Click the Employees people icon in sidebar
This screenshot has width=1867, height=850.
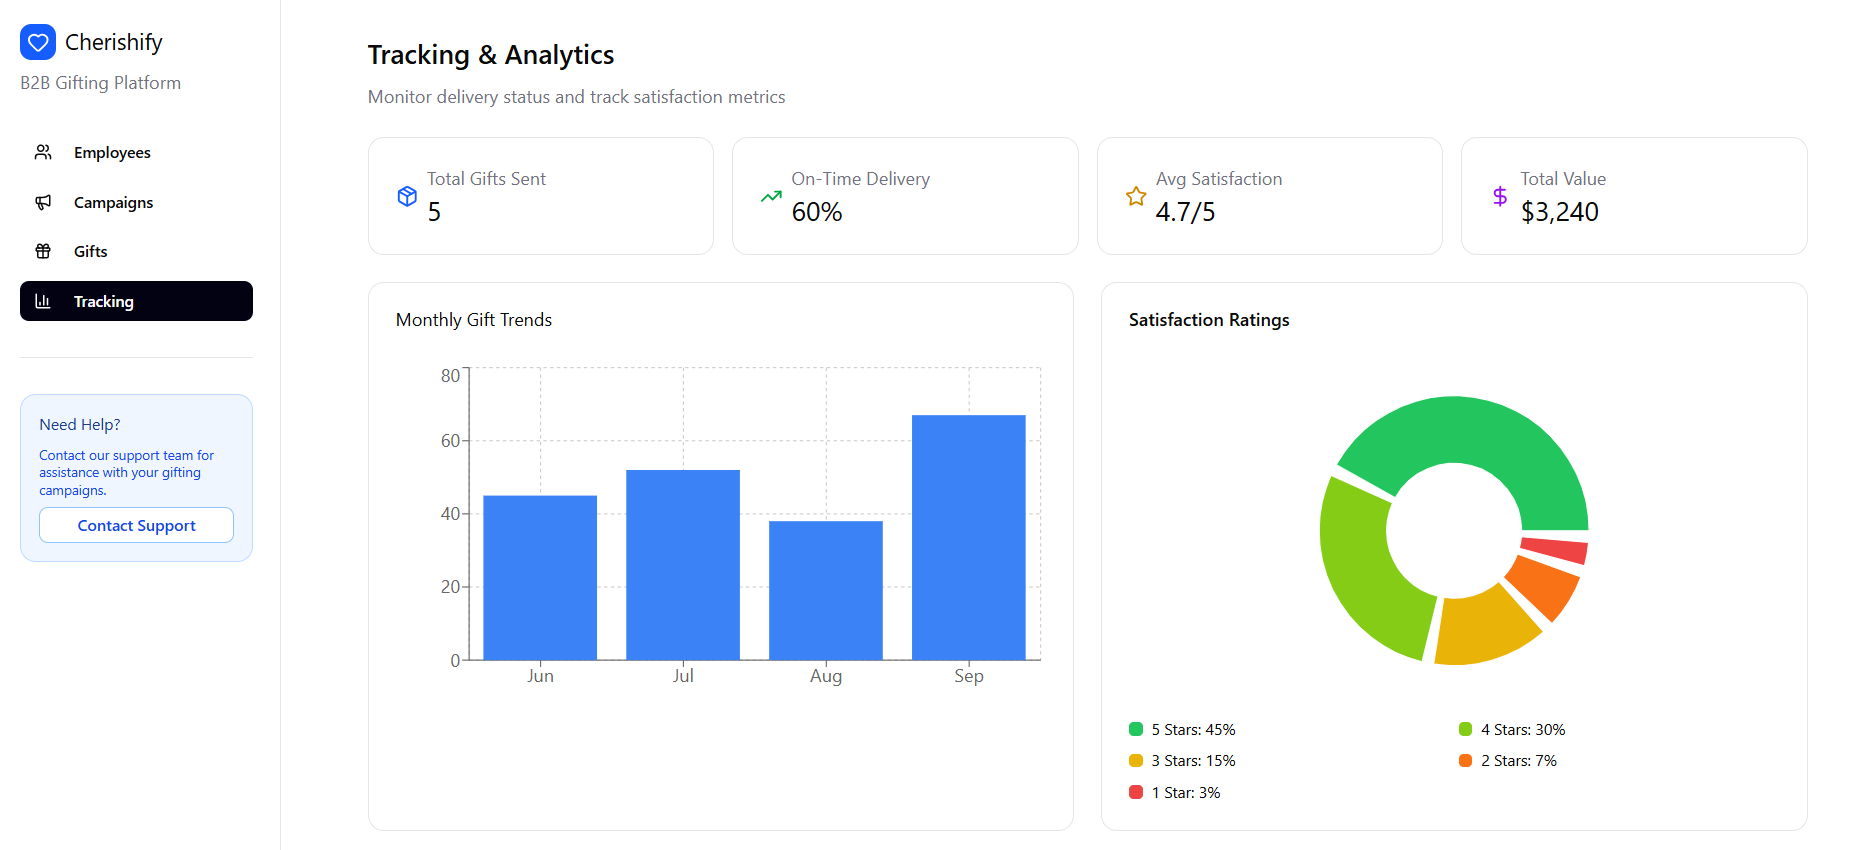pyautogui.click(x=43, y=152)
